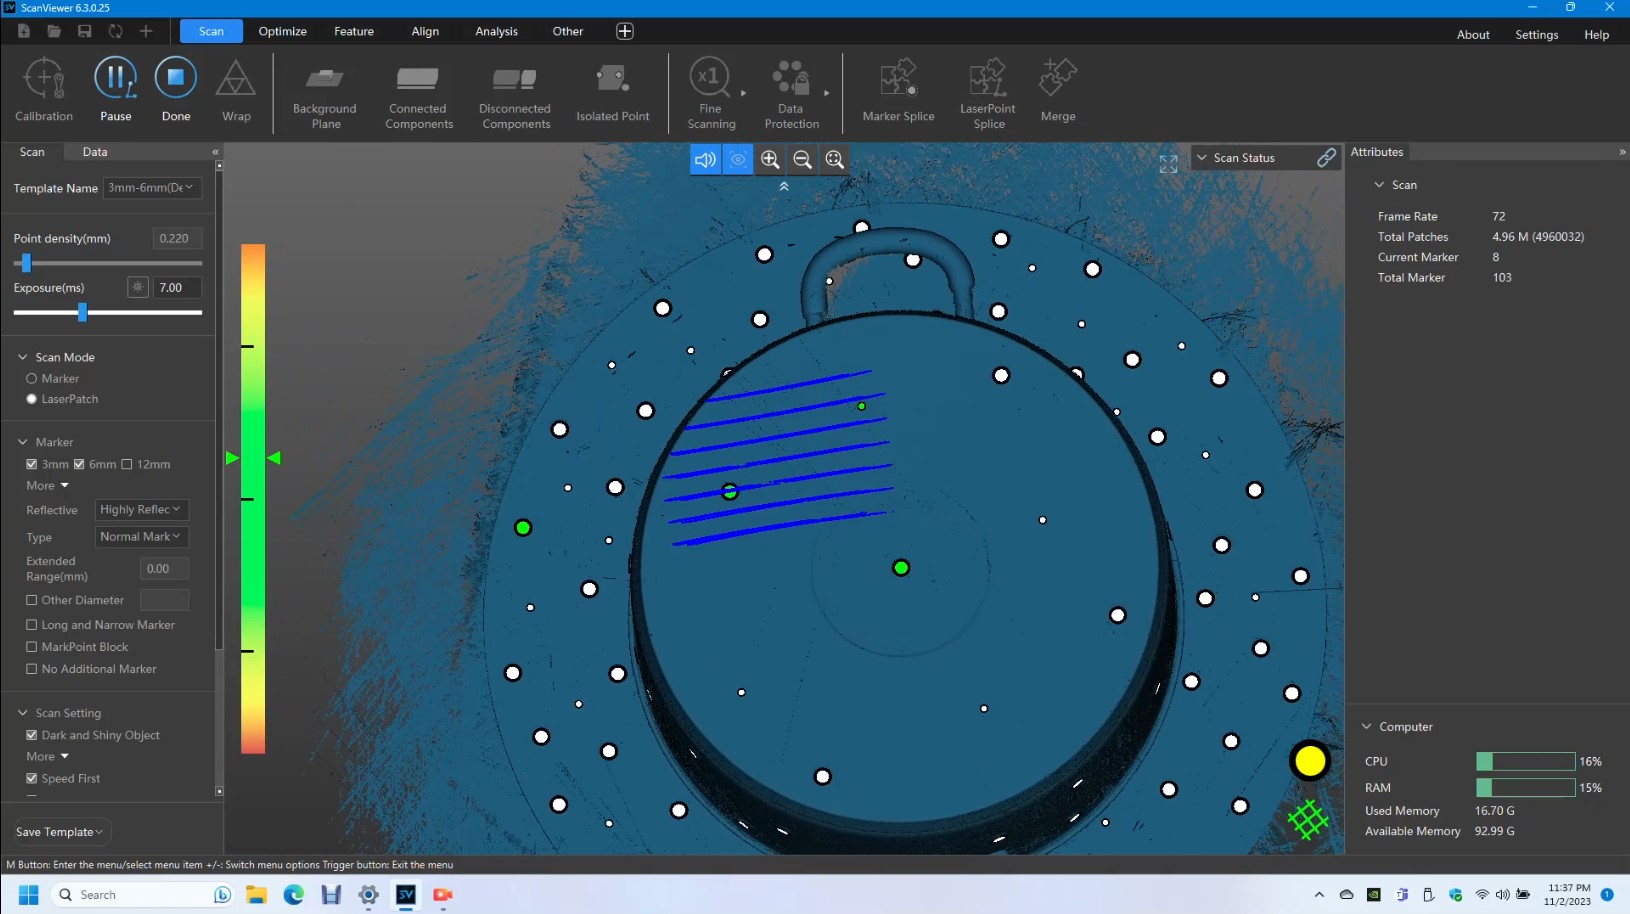This screenshot has height=914, width=1630.
Task: Select Connected Components tool
Action: click(419, 97)
